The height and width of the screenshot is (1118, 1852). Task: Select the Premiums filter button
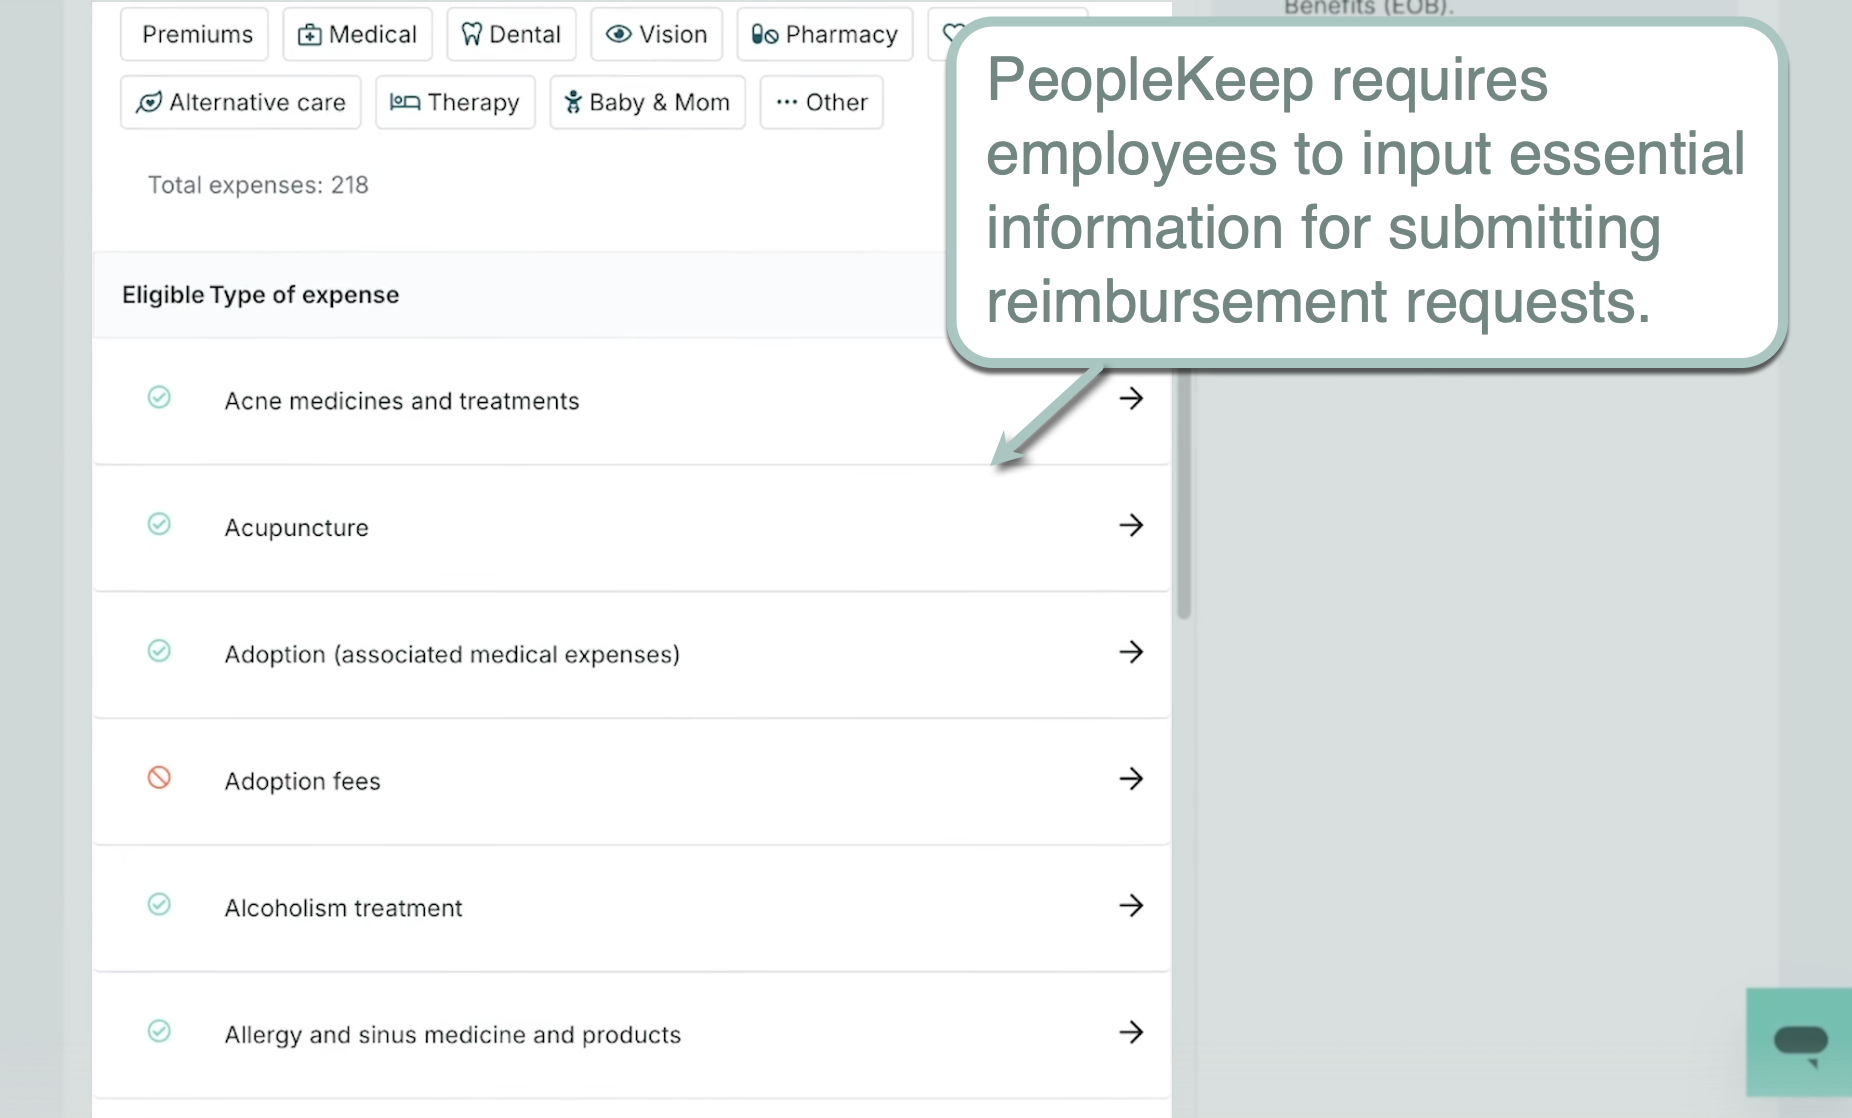coord(195,34)
